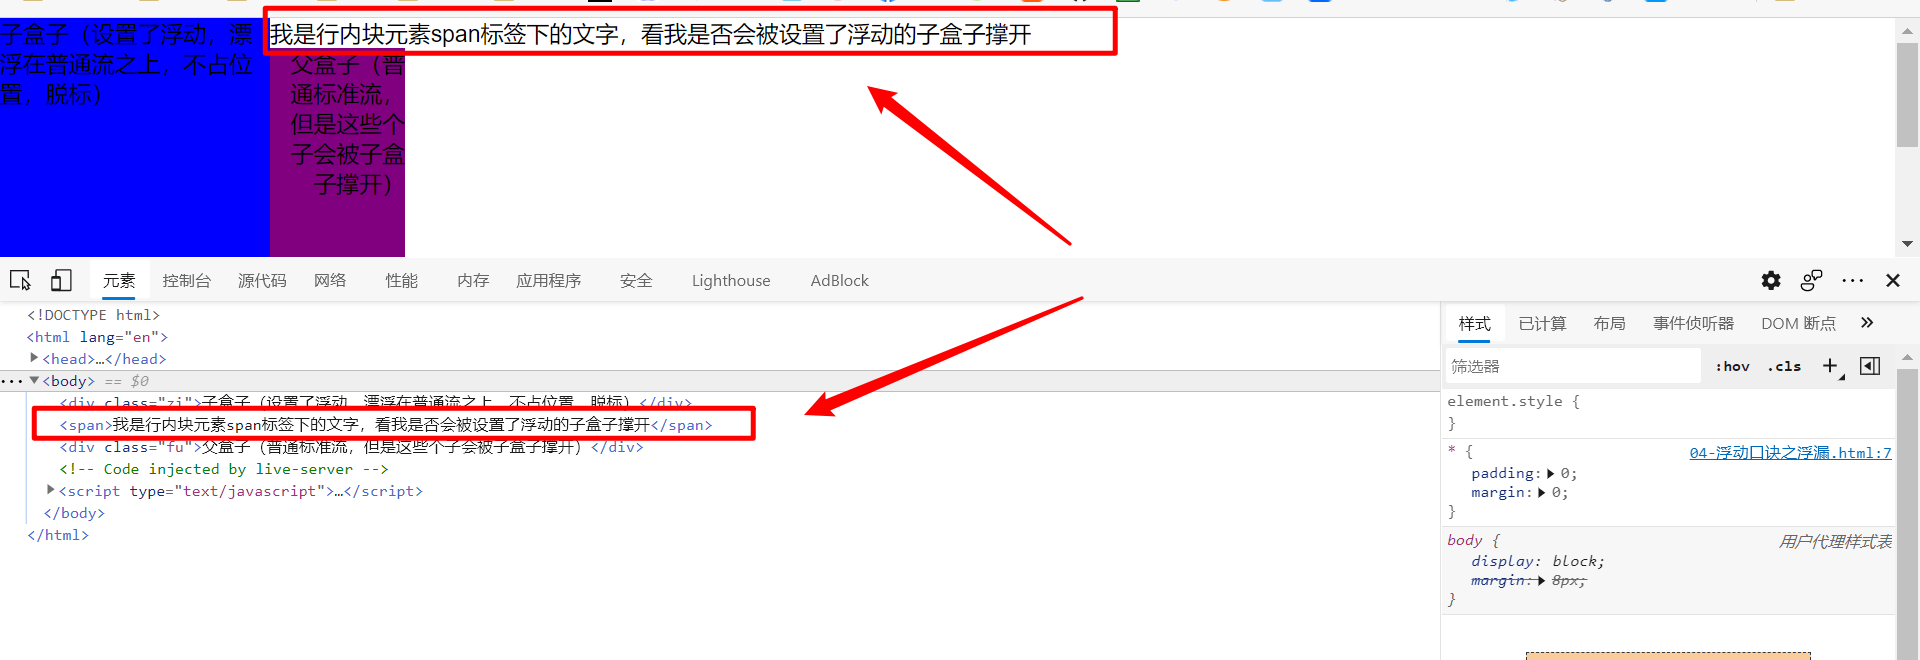Viewport: 1920px width, 660px height.
Task: Expand the script element node
Action: coord(50,490)
